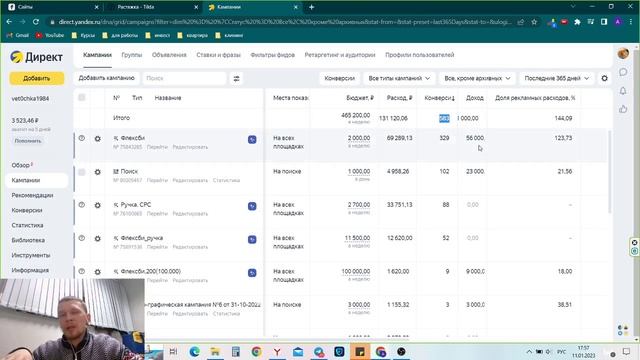The height and width of the screenshot is (360, 640).
Task: Open Edge browser from taskbar
Action: click(x=194, y=351)
